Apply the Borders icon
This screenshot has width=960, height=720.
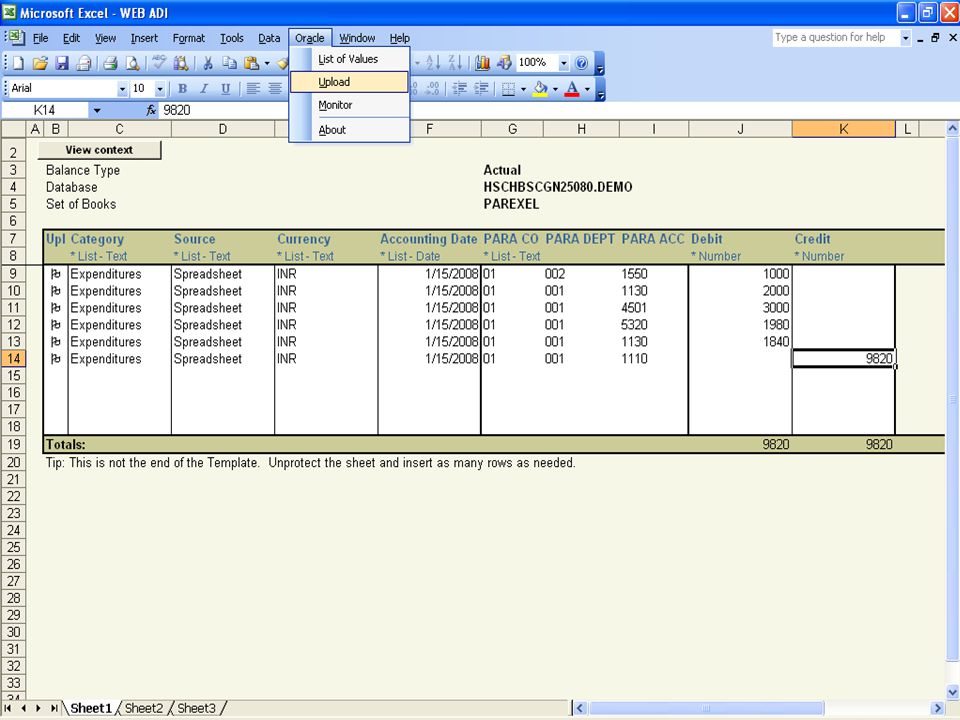tap(508, 89)
